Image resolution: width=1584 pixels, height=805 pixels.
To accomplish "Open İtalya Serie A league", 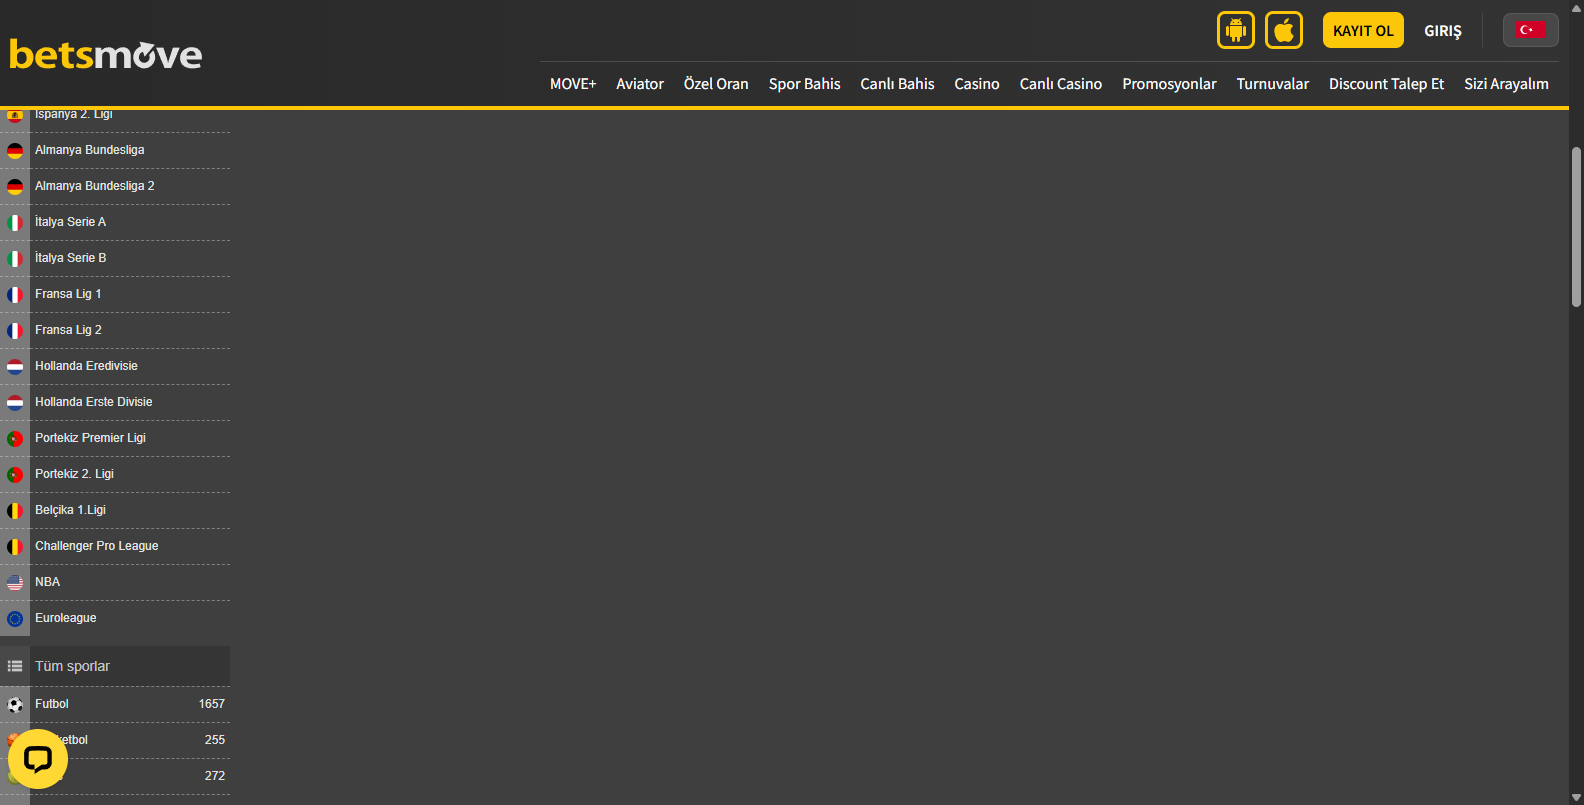I will (70, 222).
